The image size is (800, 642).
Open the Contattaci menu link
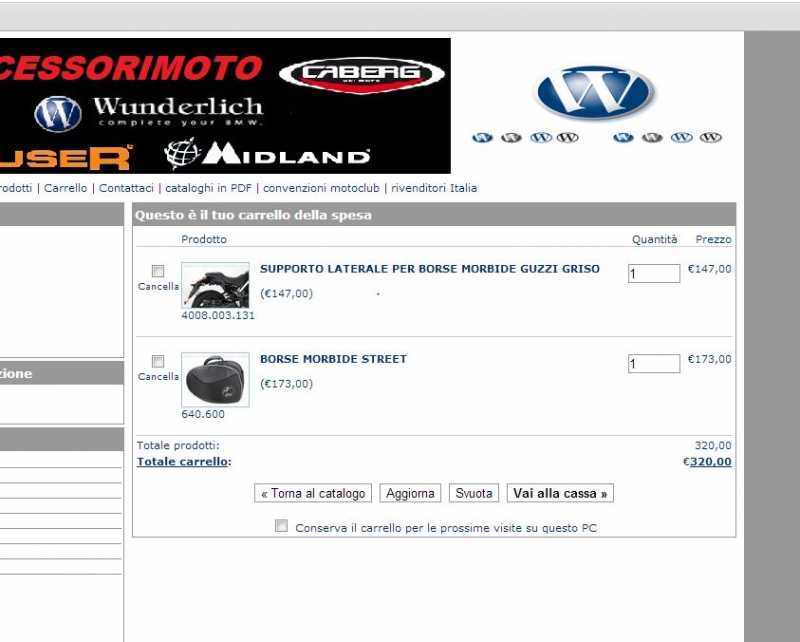[126, 188]
